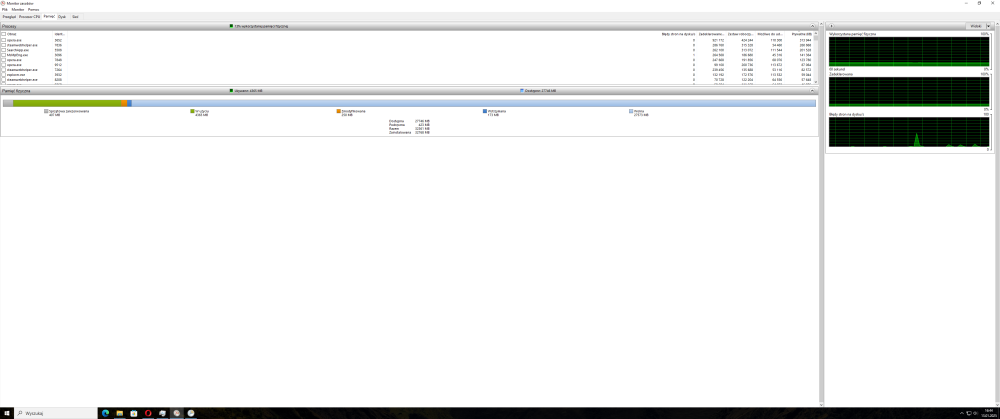Hide the graphs pane with round arrow
Image resolution: width=1000 pixels, height=419 pixels.
[831, 26]
